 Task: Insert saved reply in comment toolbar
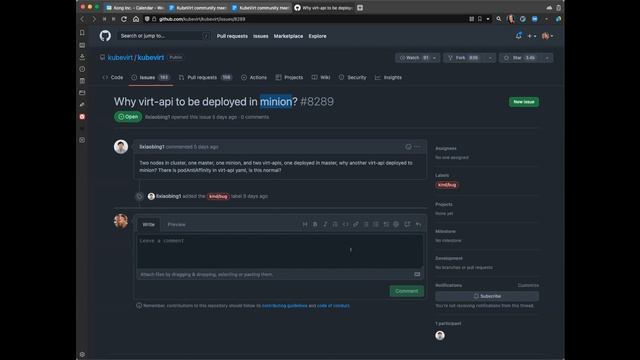[418, 224]
